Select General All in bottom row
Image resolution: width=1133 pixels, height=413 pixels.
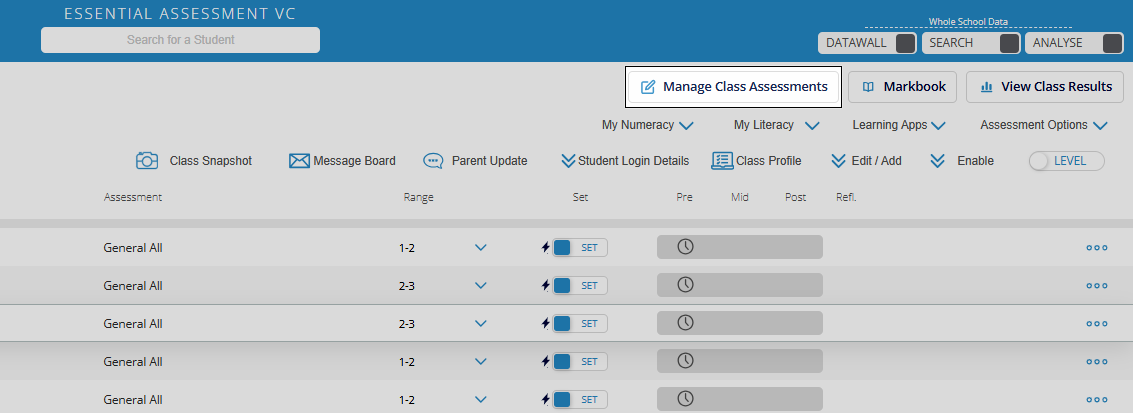coord(133,399)
